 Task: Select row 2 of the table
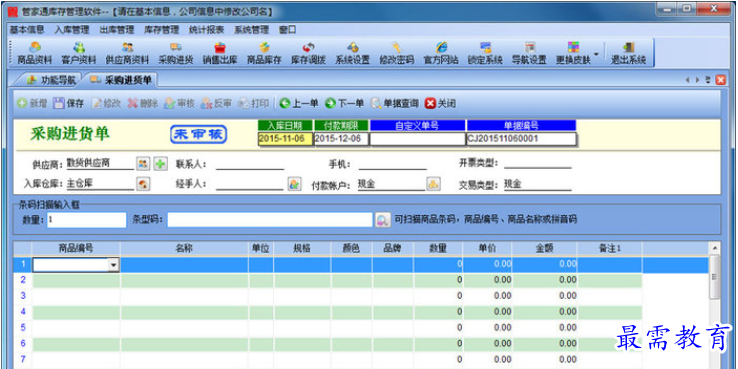tap(328, 281)
